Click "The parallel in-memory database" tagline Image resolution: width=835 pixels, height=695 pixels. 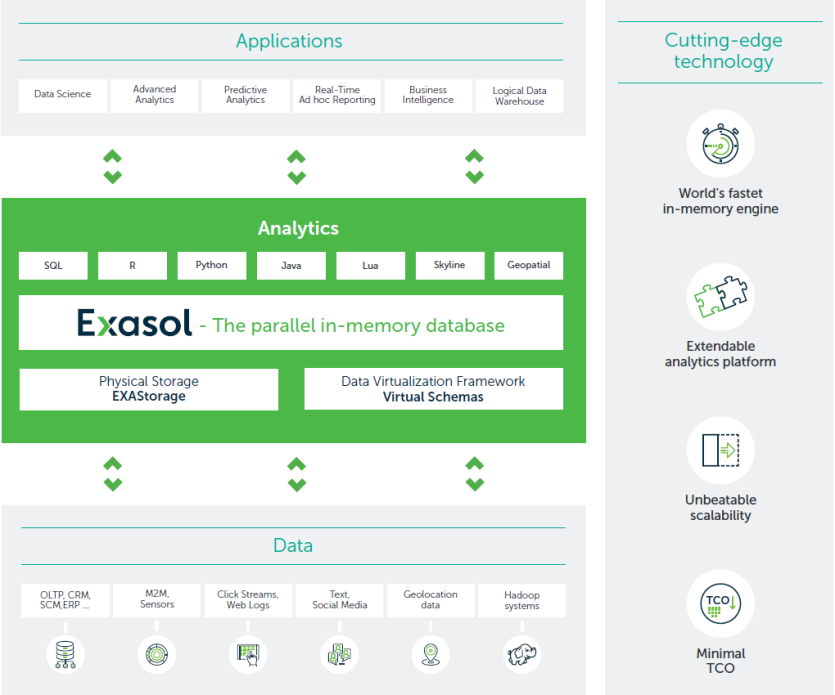coord(358,325)
